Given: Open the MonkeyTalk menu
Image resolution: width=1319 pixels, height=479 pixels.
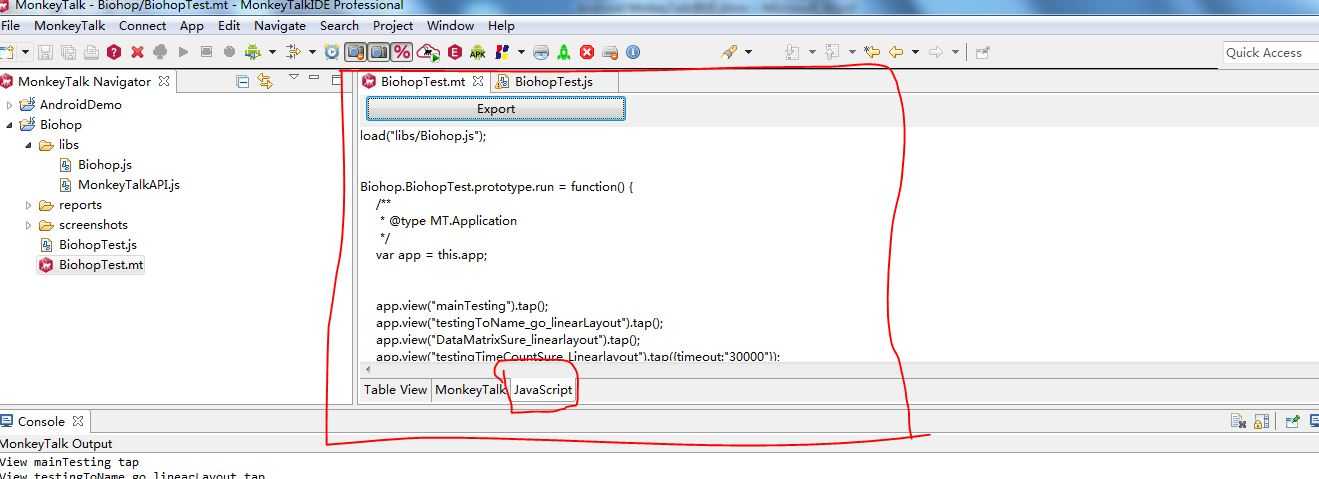Looking at the screenshot, I should click(69, 25).
